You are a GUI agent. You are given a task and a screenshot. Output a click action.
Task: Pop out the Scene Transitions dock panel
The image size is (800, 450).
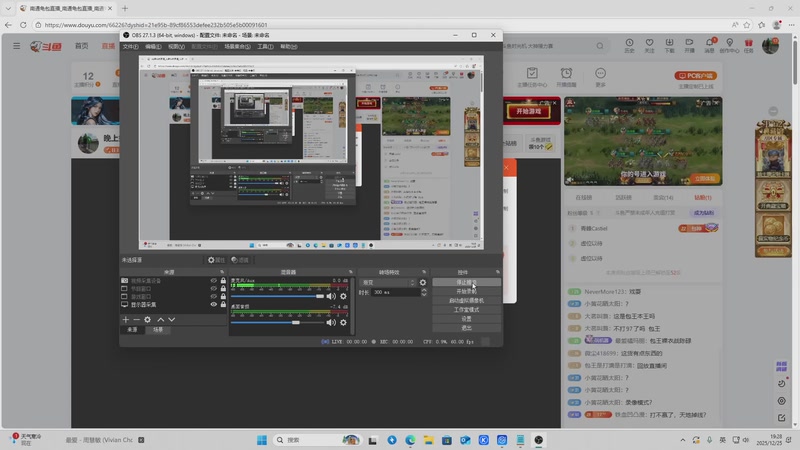[x=424, y=272]
